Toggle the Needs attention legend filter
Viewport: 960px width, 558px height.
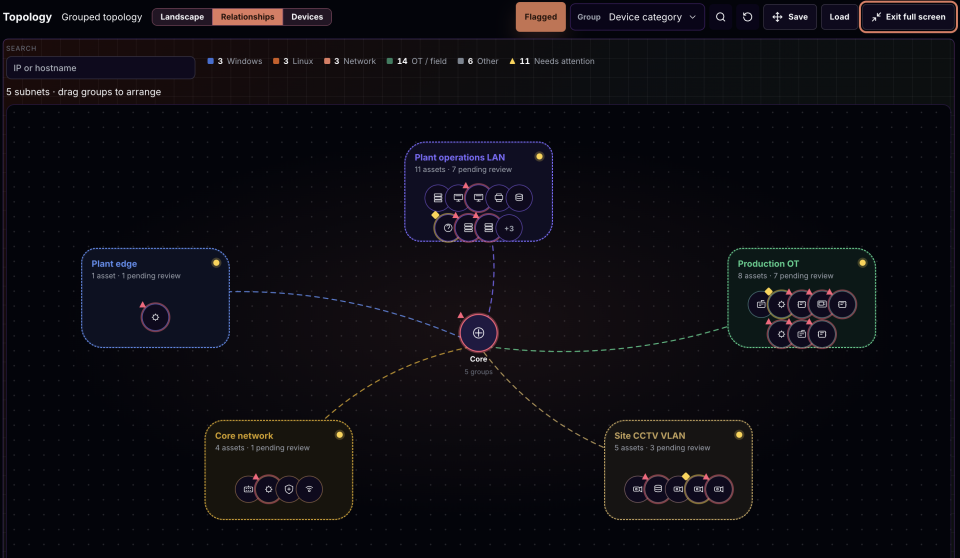point(552,61)
